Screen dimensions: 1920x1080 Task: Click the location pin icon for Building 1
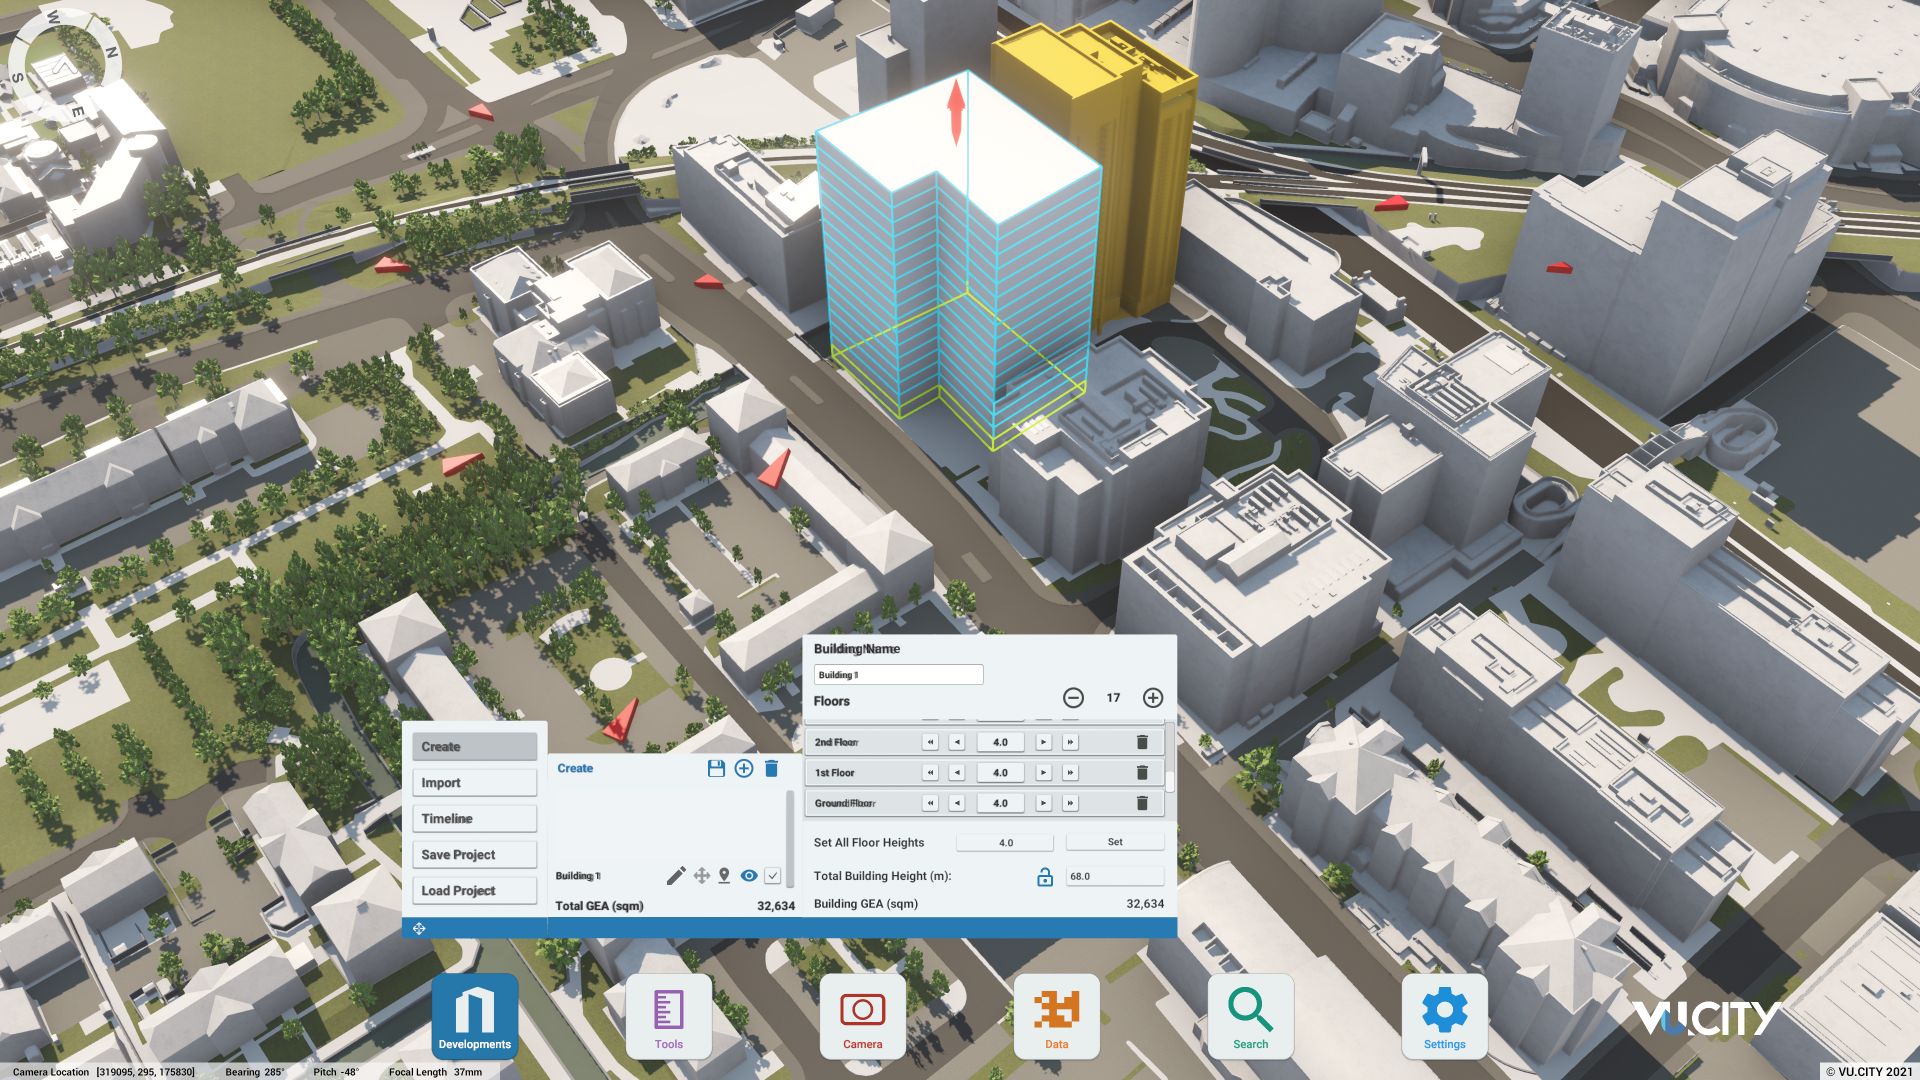(724, 876)
